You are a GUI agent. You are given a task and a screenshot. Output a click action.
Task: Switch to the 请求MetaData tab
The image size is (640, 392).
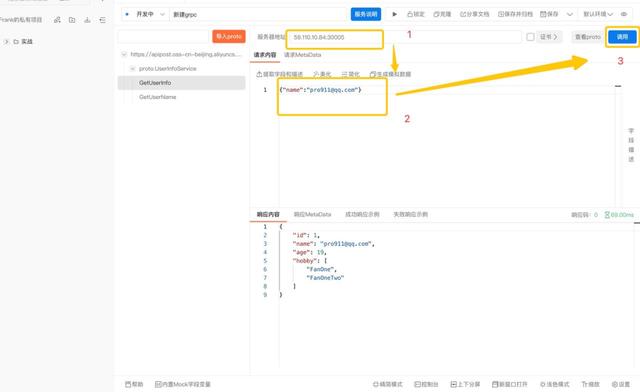click(x=302, y=55)
